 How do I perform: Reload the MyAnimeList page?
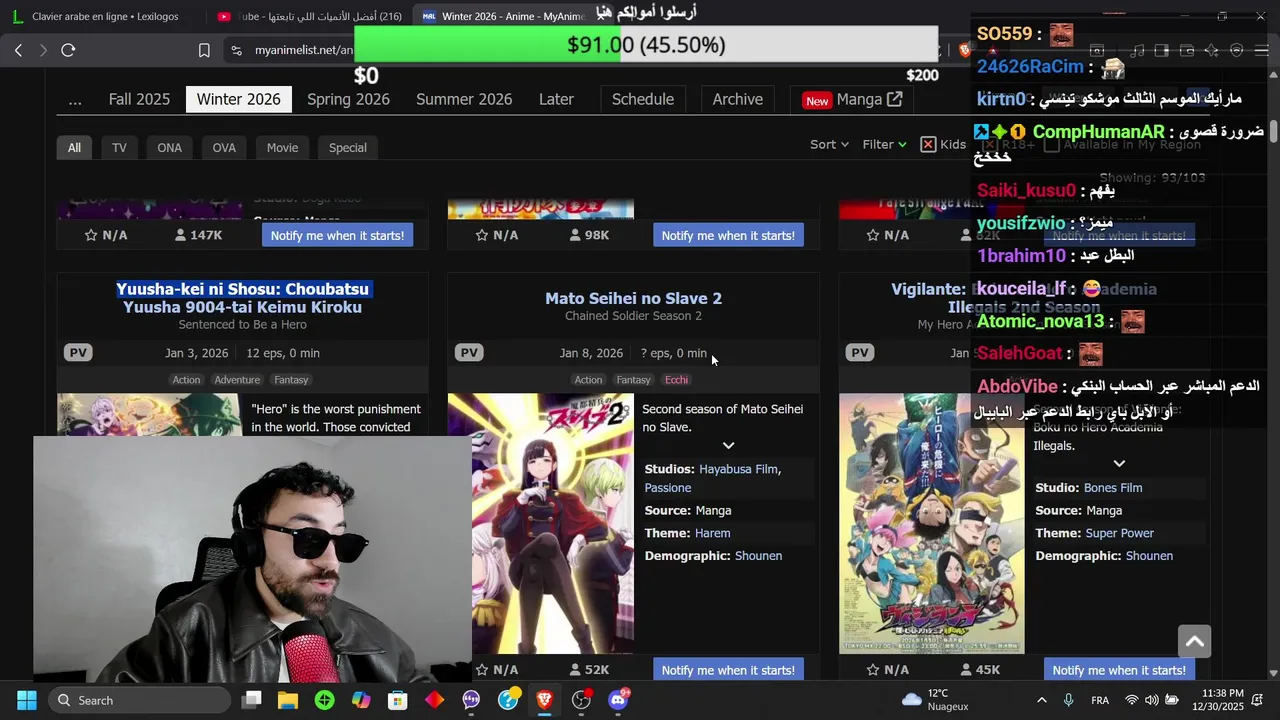(68, 50)
